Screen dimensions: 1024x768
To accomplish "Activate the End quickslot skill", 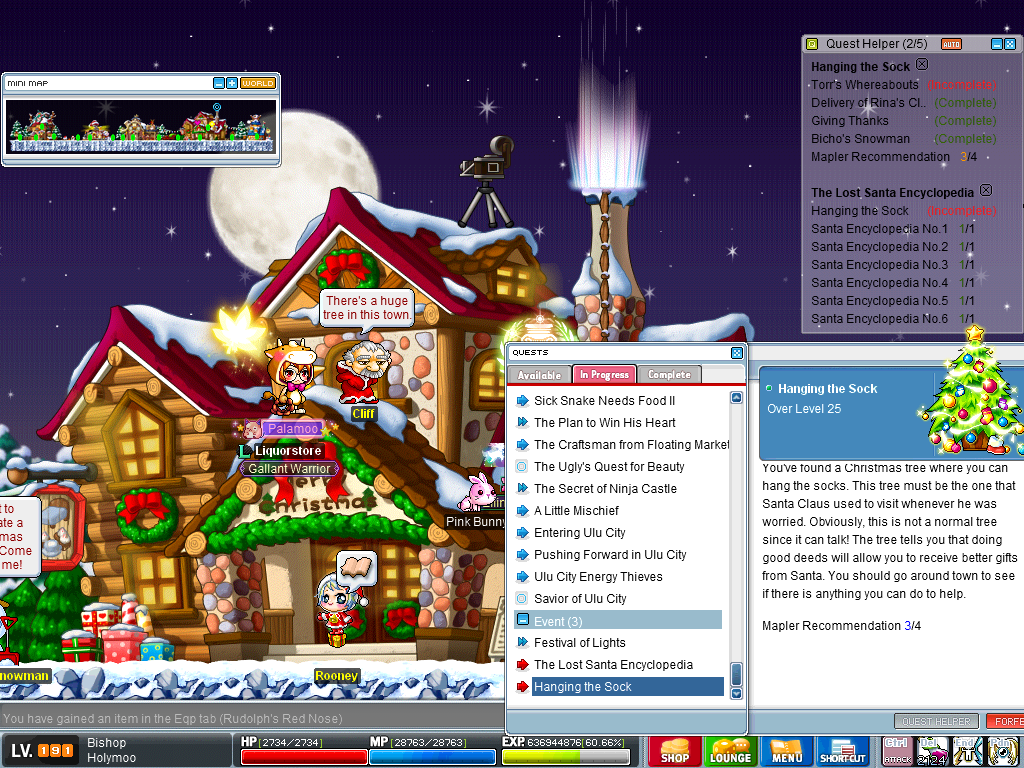I will pyautogui.click(x=967, y=751).
